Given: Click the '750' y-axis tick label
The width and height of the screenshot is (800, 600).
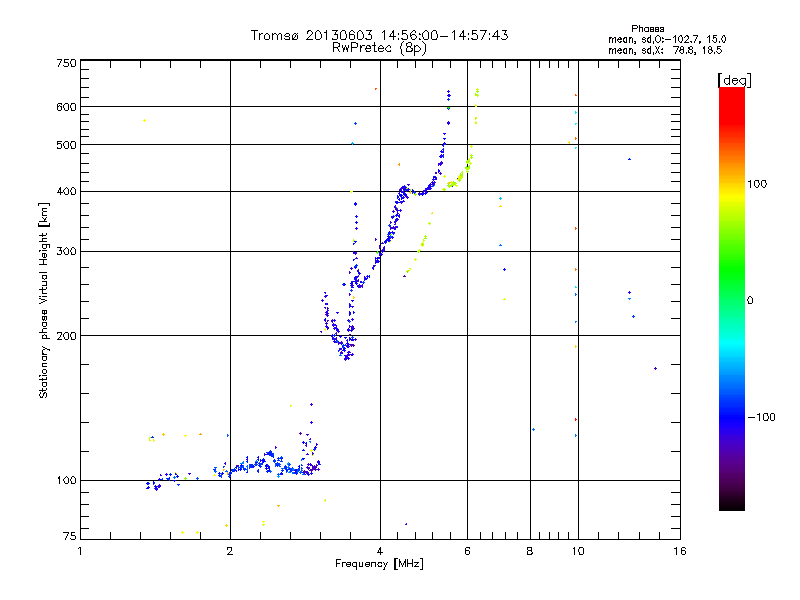Looking at the screenshot, I should pos(66,63).
